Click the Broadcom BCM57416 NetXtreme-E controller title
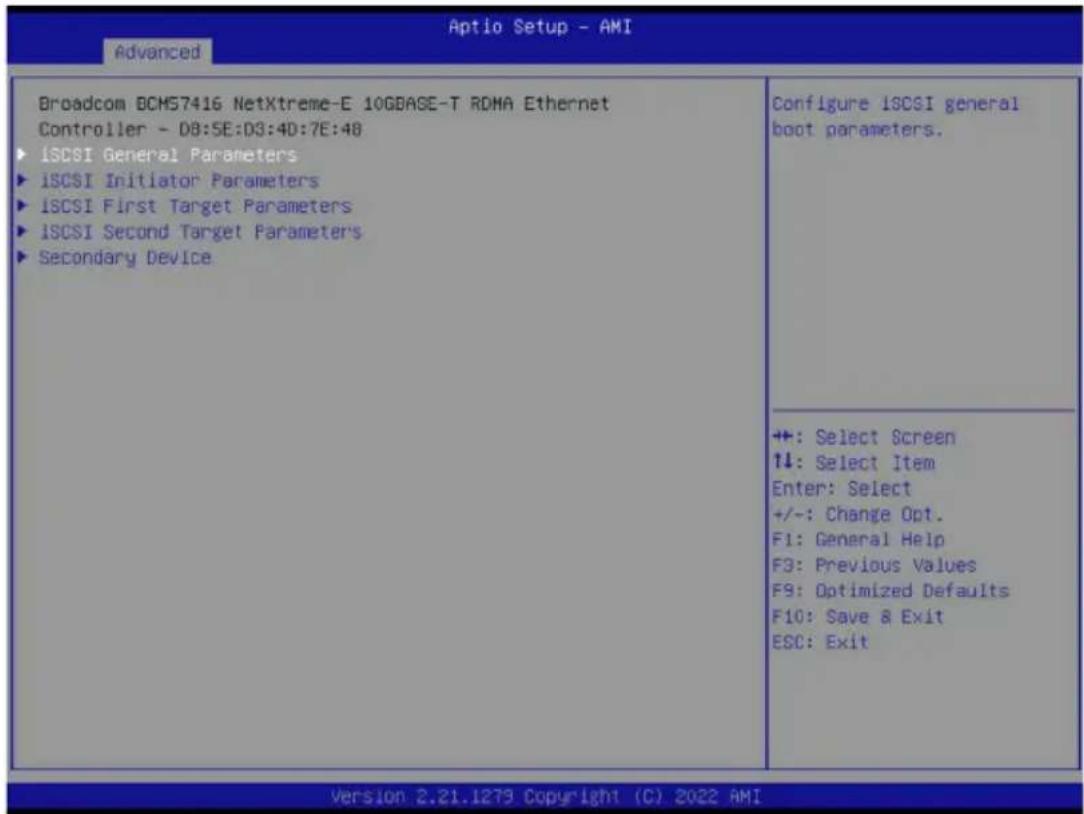The height and width of the screenshot is (814, 1084). point(324,104)
